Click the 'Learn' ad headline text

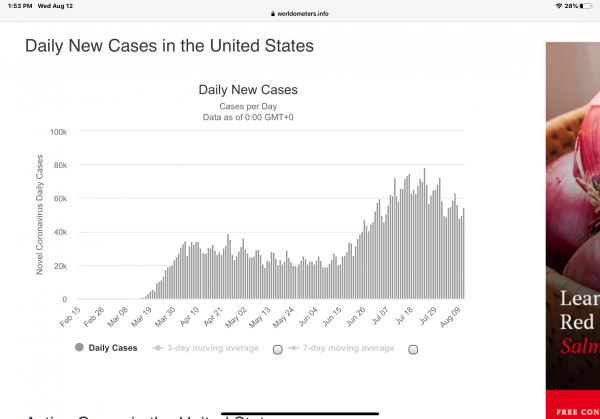pyautogui.click(x=579, y=299)
